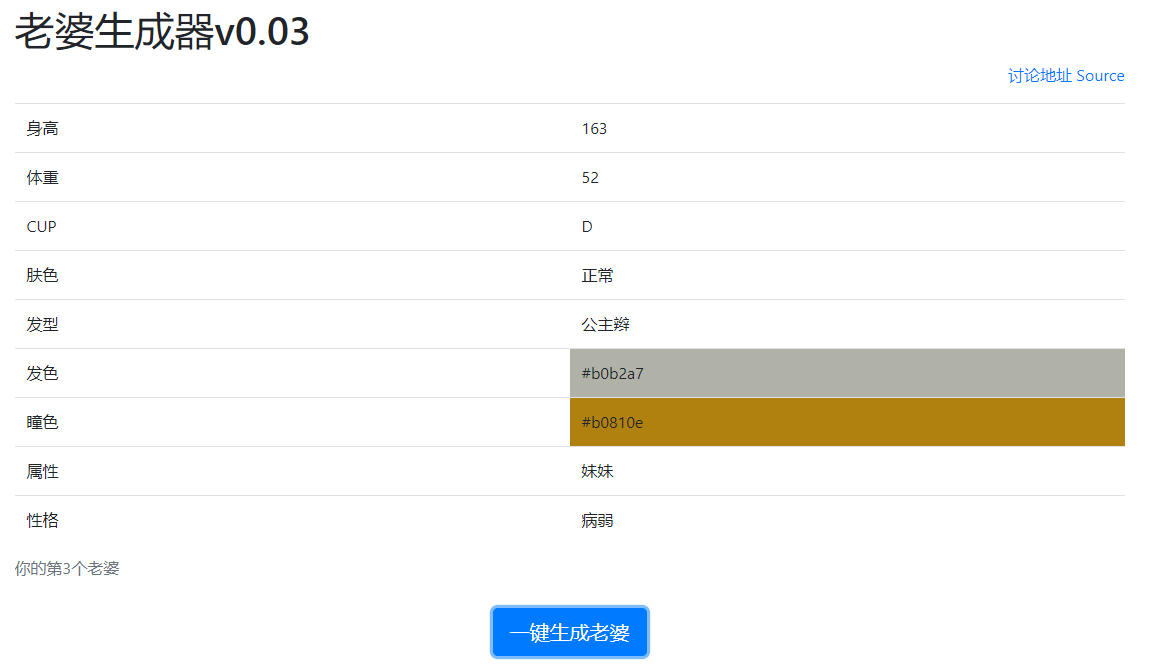Click the 发型 row label
The image size is (1176, 668).
(42, 324)
